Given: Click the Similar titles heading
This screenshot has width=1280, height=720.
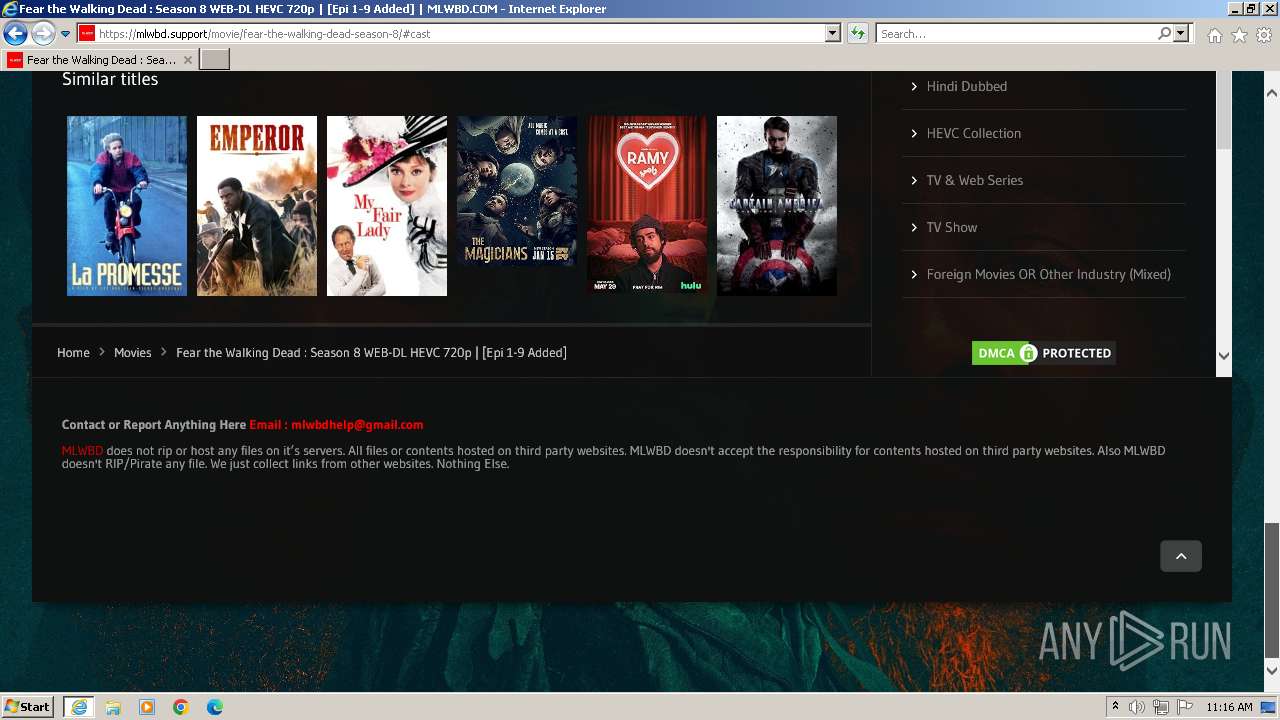Looking at the screenshot, I should (x=110, y=79).
